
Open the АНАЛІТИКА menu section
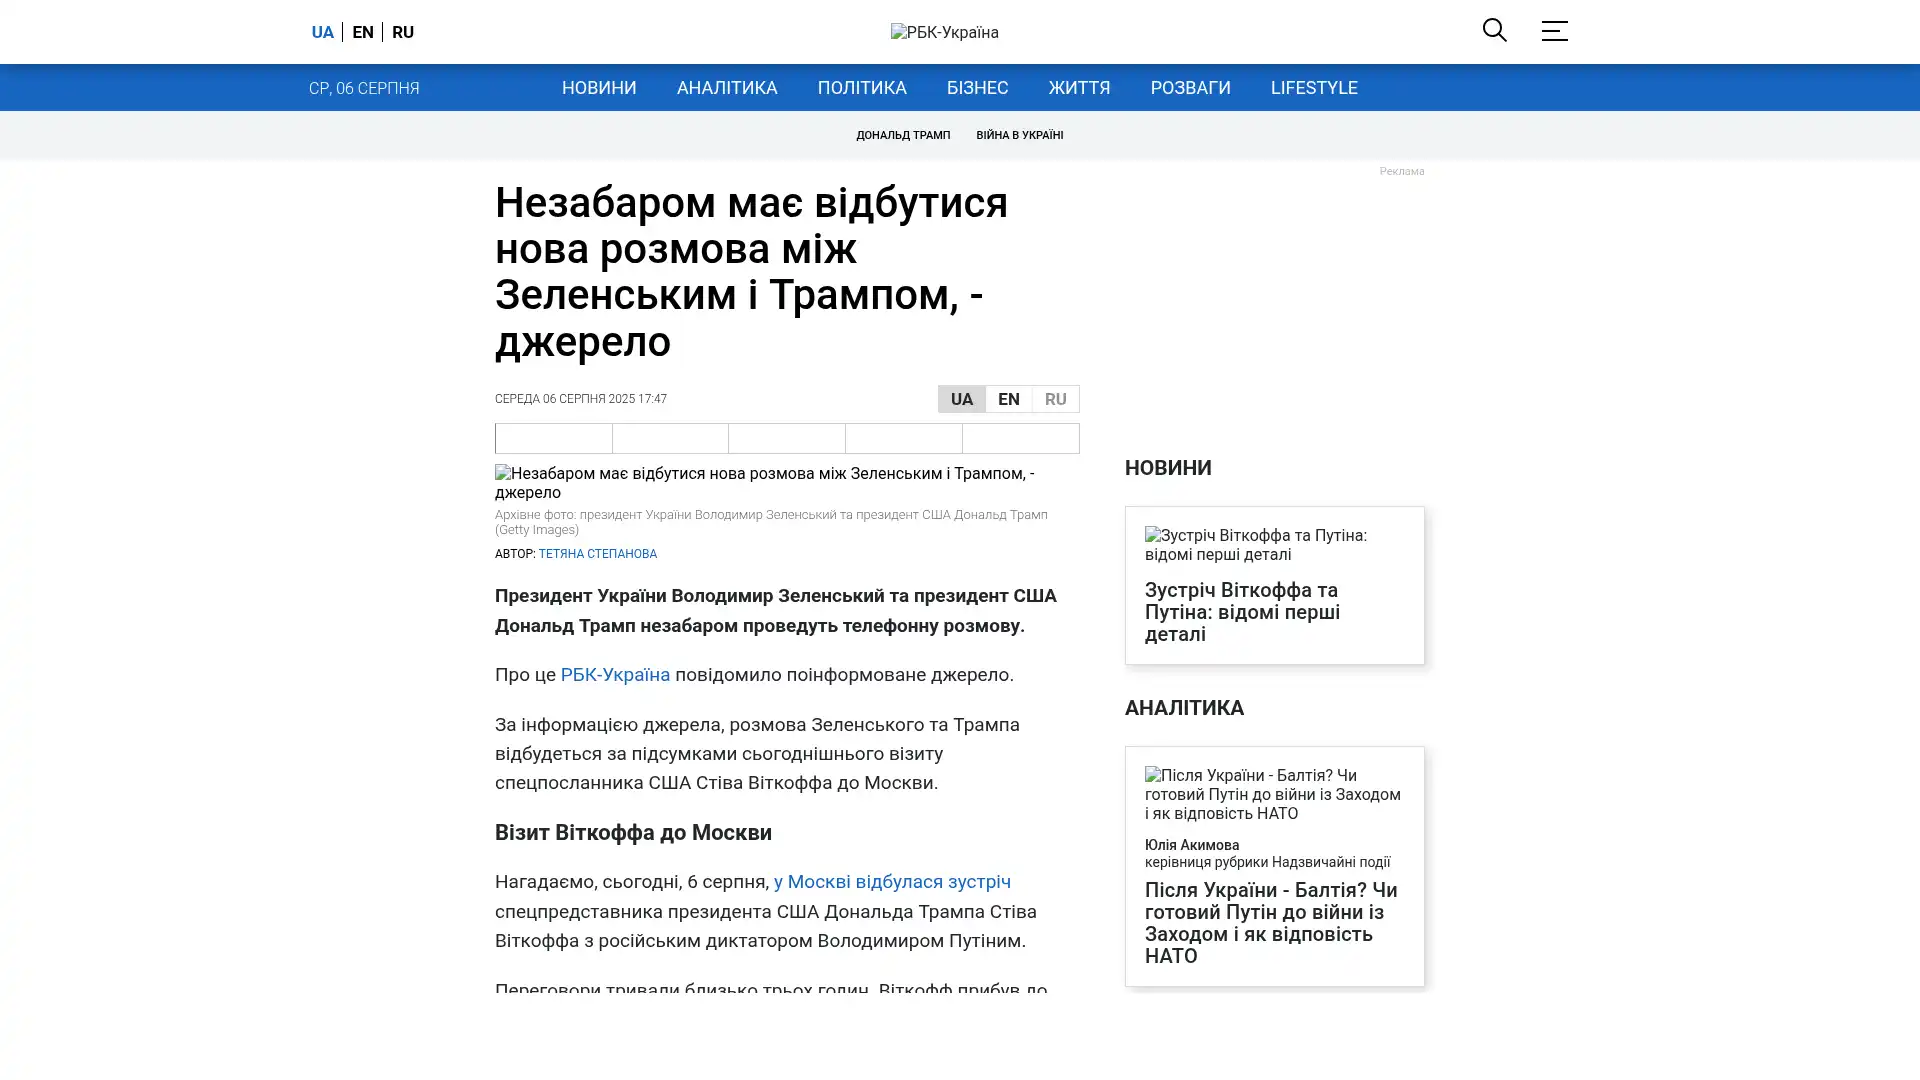[726, 88]
